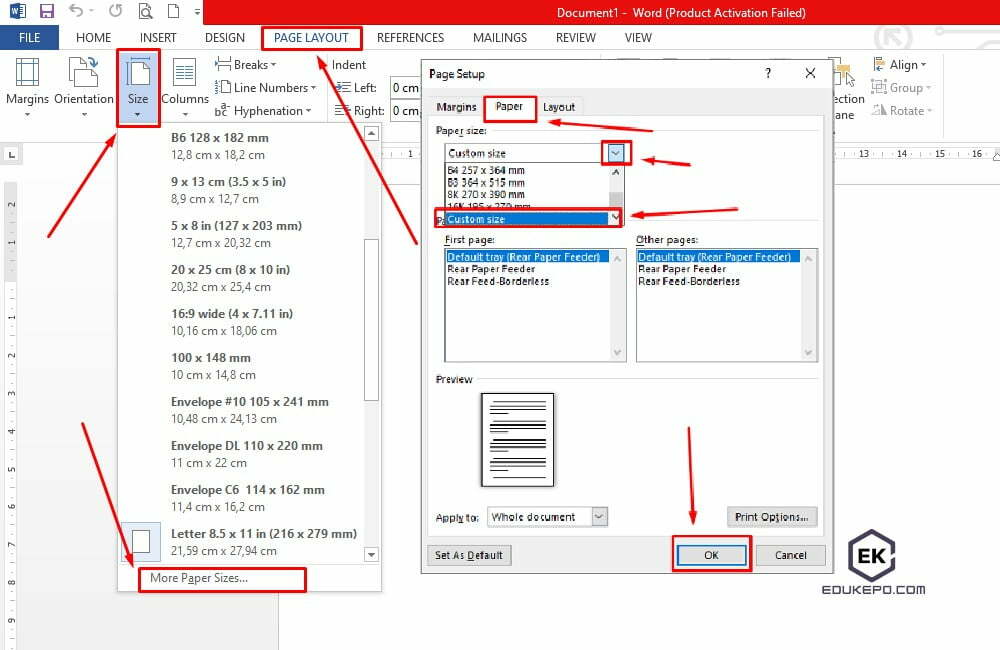Open the Group menu
This screenshot has width=1000, height=650.
tap(901, 87)
